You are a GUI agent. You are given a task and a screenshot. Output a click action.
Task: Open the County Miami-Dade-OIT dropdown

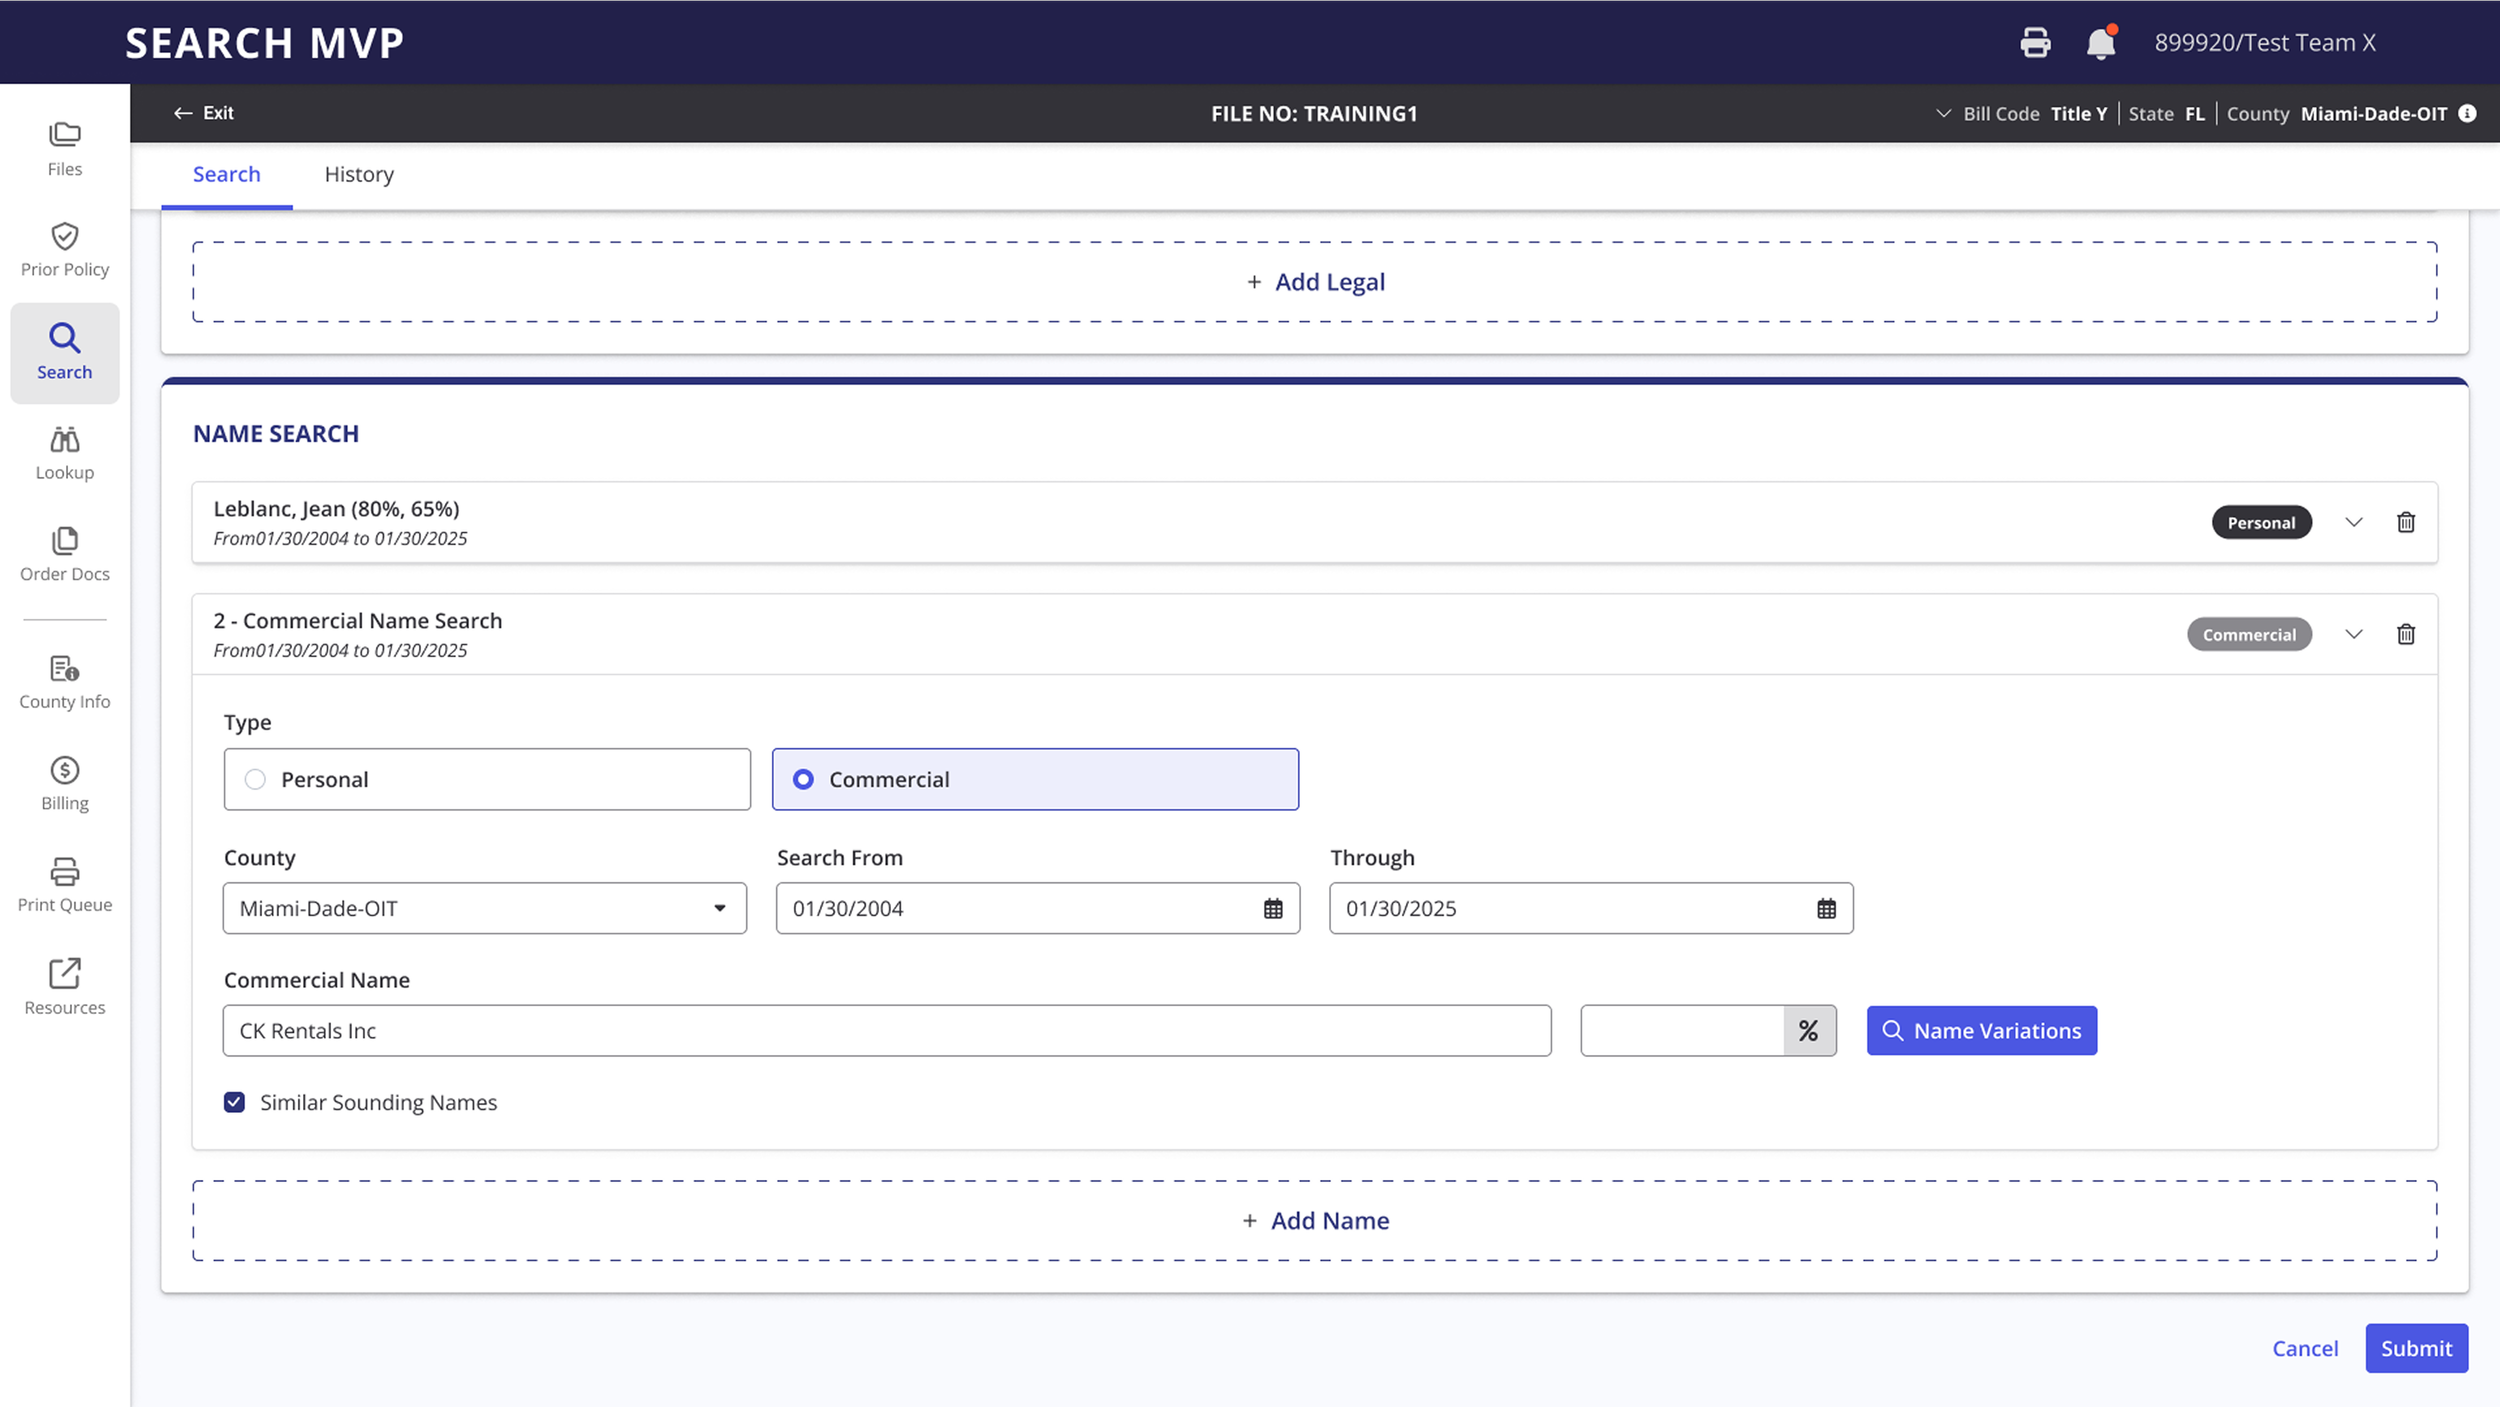click(484, 908)
